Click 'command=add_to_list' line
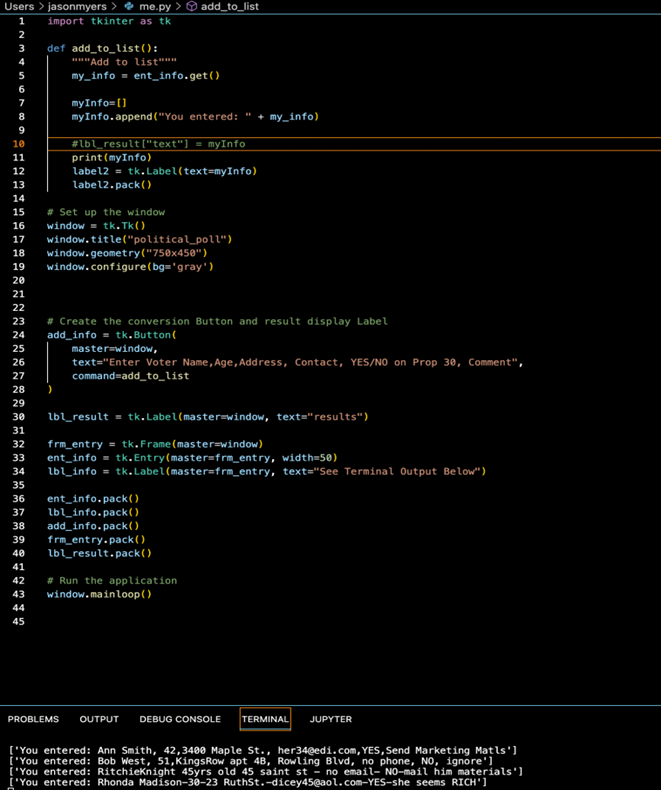The width and height of the screenshot is (661, 790). 130,375
